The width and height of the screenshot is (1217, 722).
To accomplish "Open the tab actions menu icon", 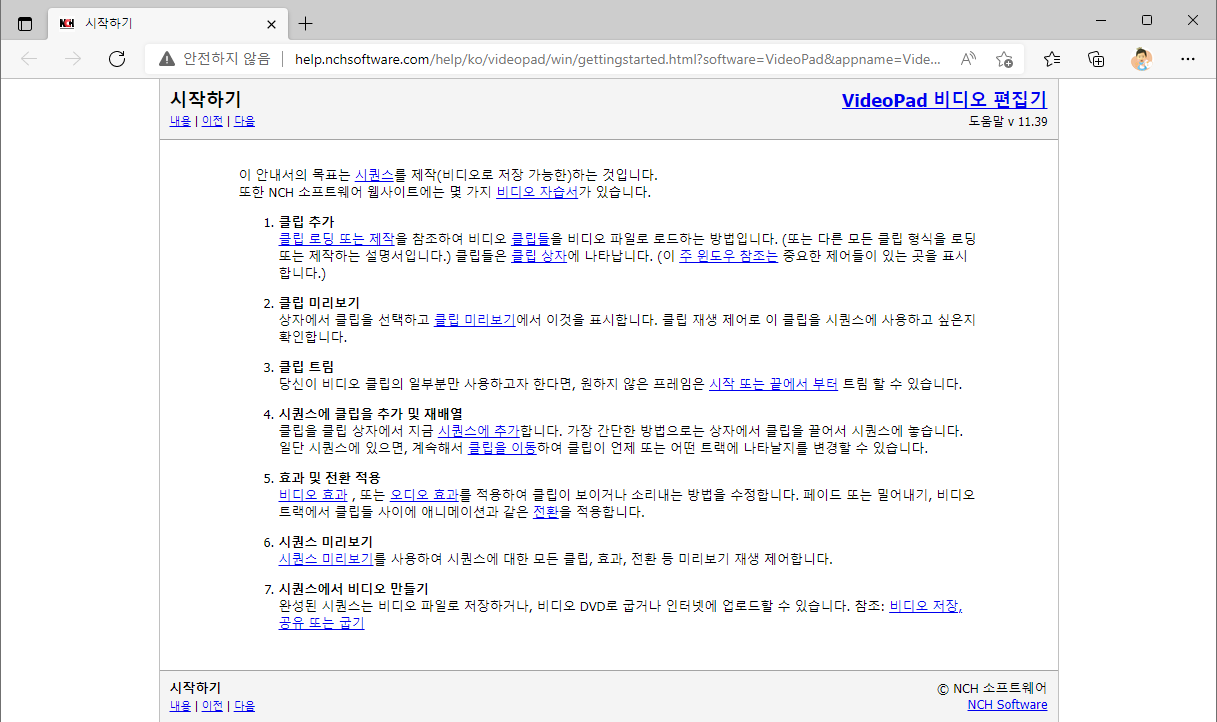I will click(25, 23).
